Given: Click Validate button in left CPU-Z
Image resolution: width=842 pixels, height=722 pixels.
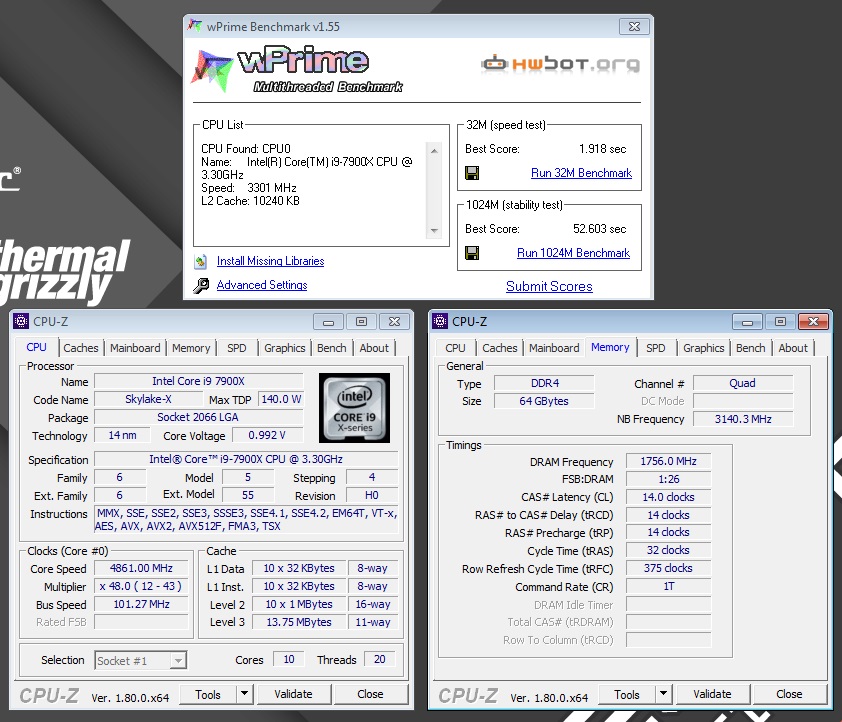Looking at the screenshot, I should [x=293, y=694].
